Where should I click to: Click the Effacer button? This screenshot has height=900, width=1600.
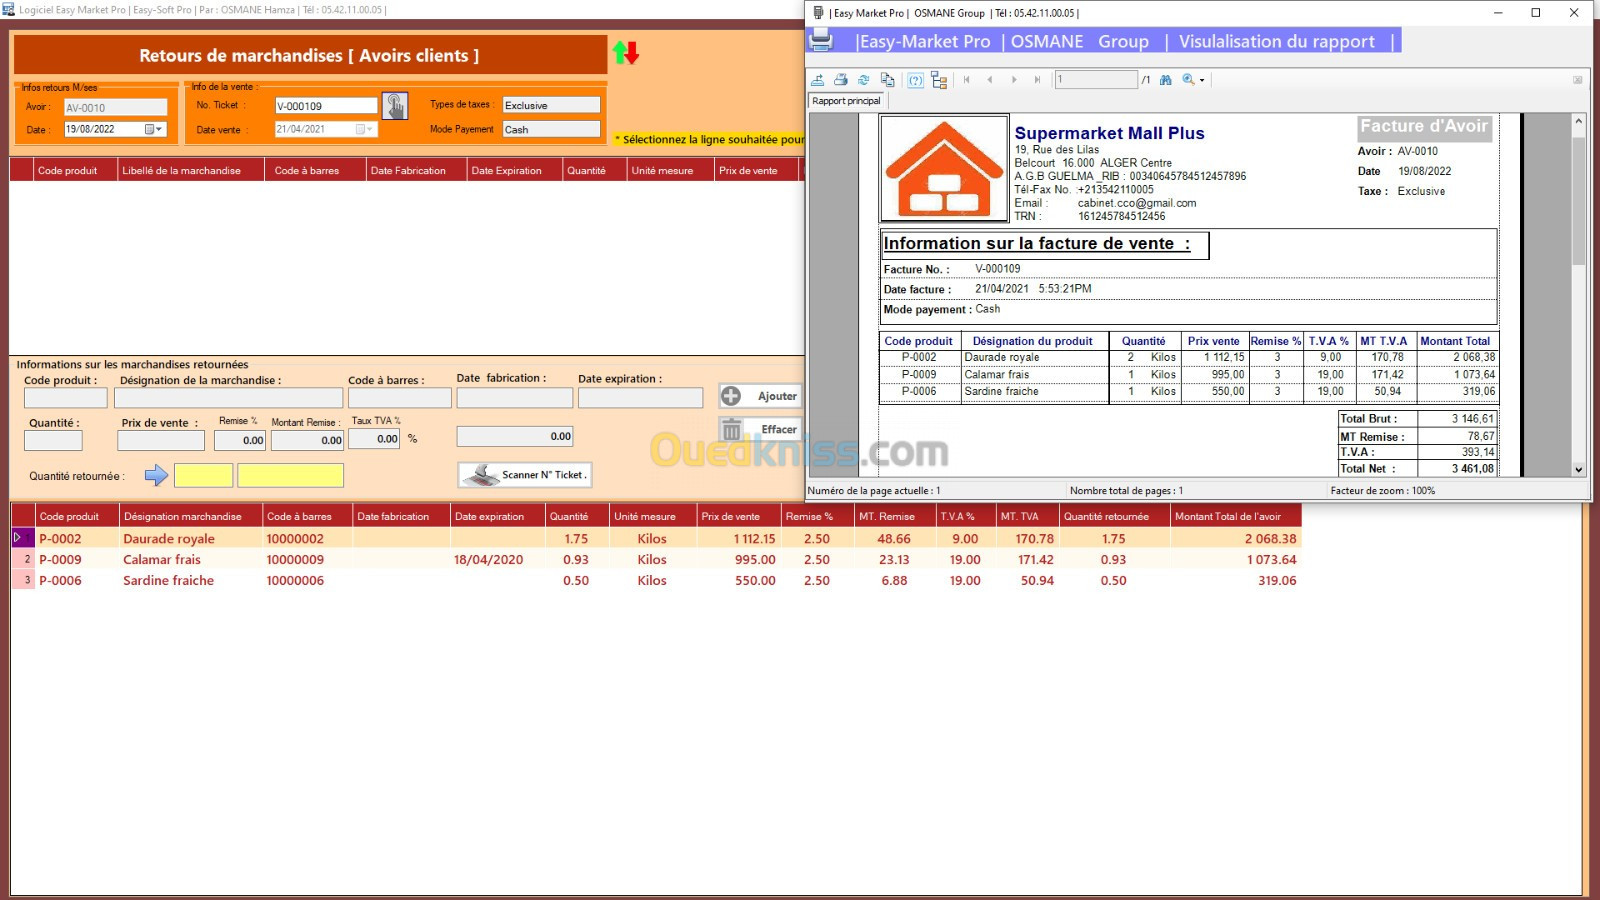760,430
